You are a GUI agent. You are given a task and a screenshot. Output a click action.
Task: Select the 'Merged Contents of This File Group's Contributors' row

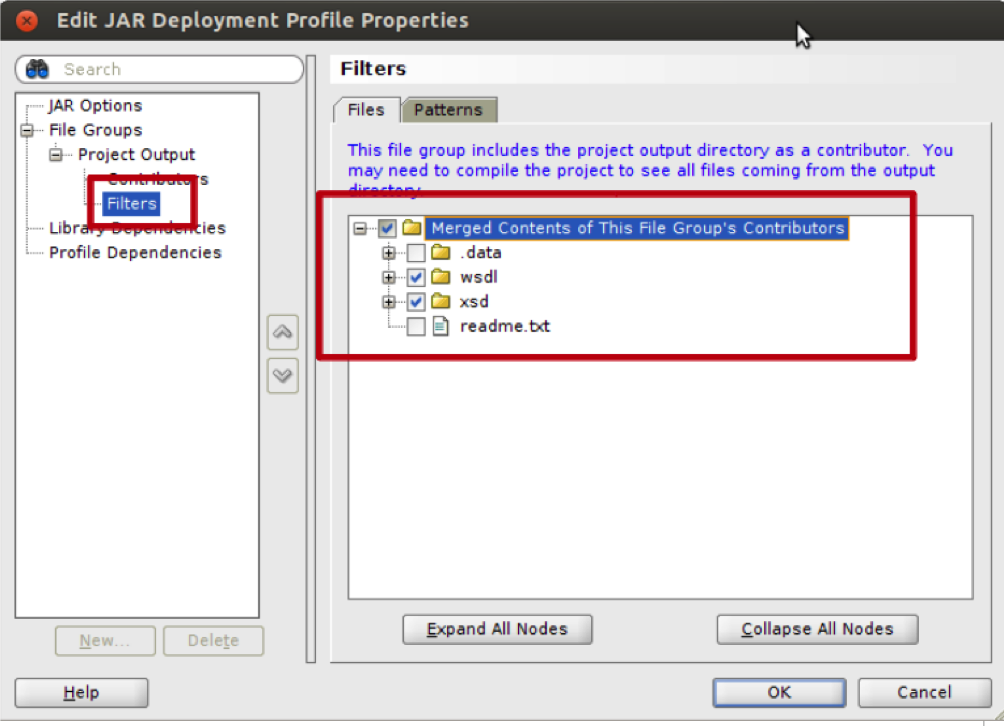[x=638, y=228]
